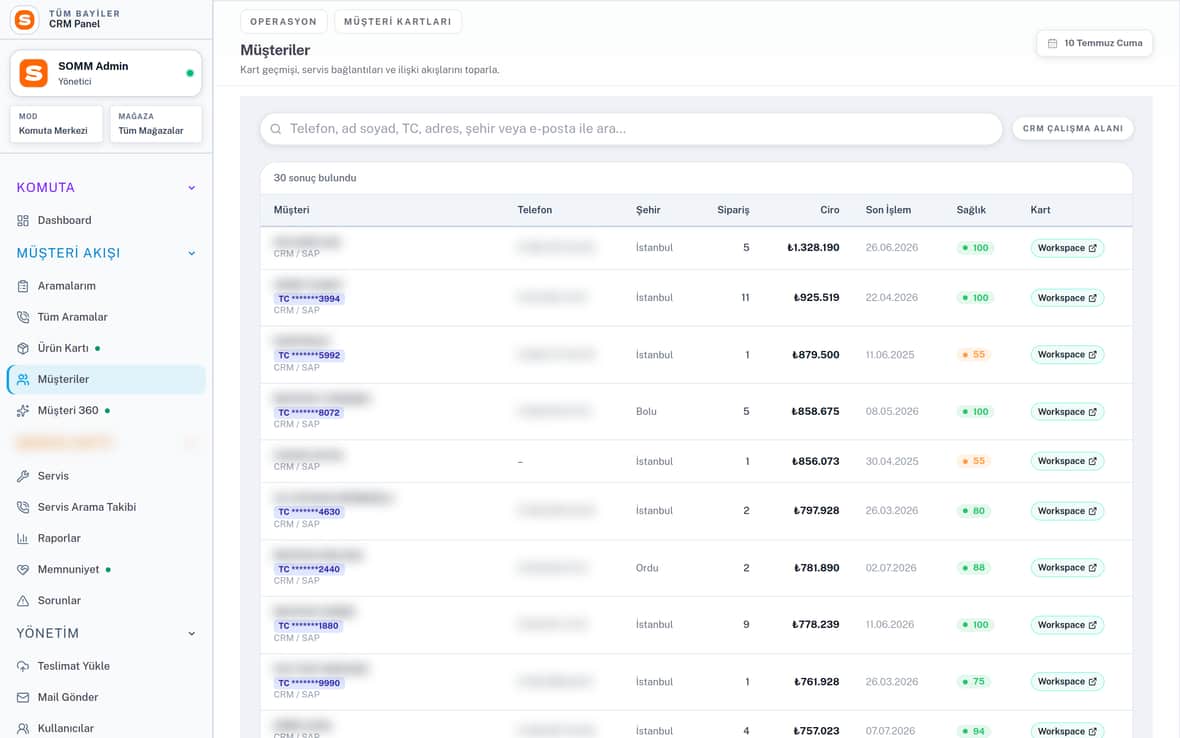Open Tüm Aramalar phone icon
Image resolution: width=1180 pixels, height=738 pixels.
[x=23, y=317]
